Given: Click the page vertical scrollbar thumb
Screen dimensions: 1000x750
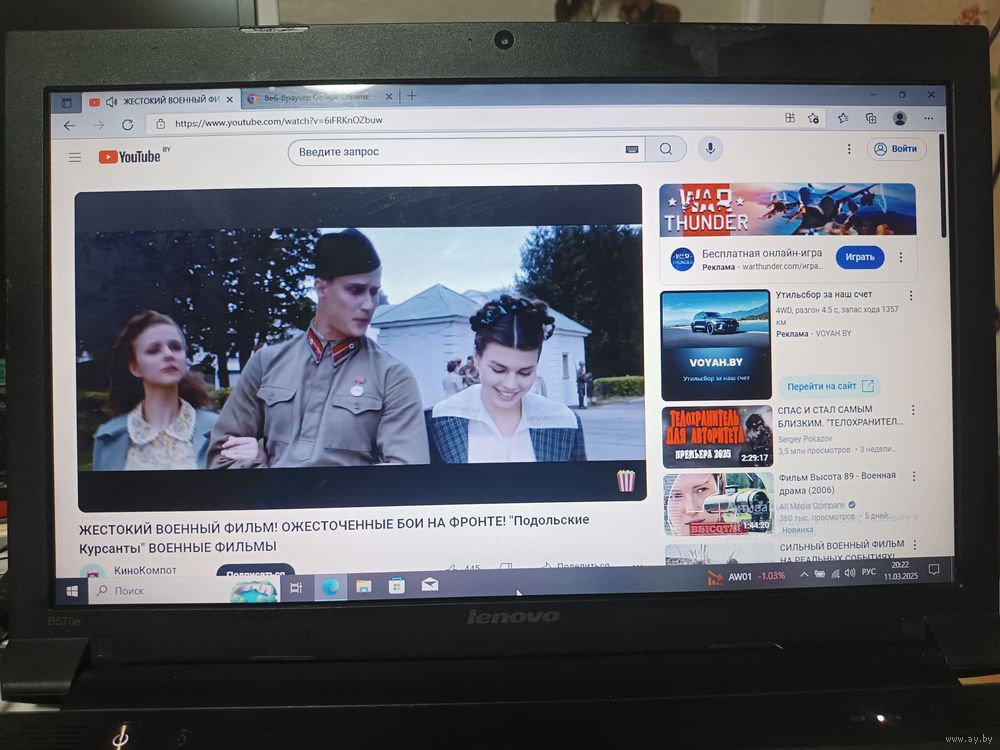Looking at the screenshot, I should (x=941, y=185).
